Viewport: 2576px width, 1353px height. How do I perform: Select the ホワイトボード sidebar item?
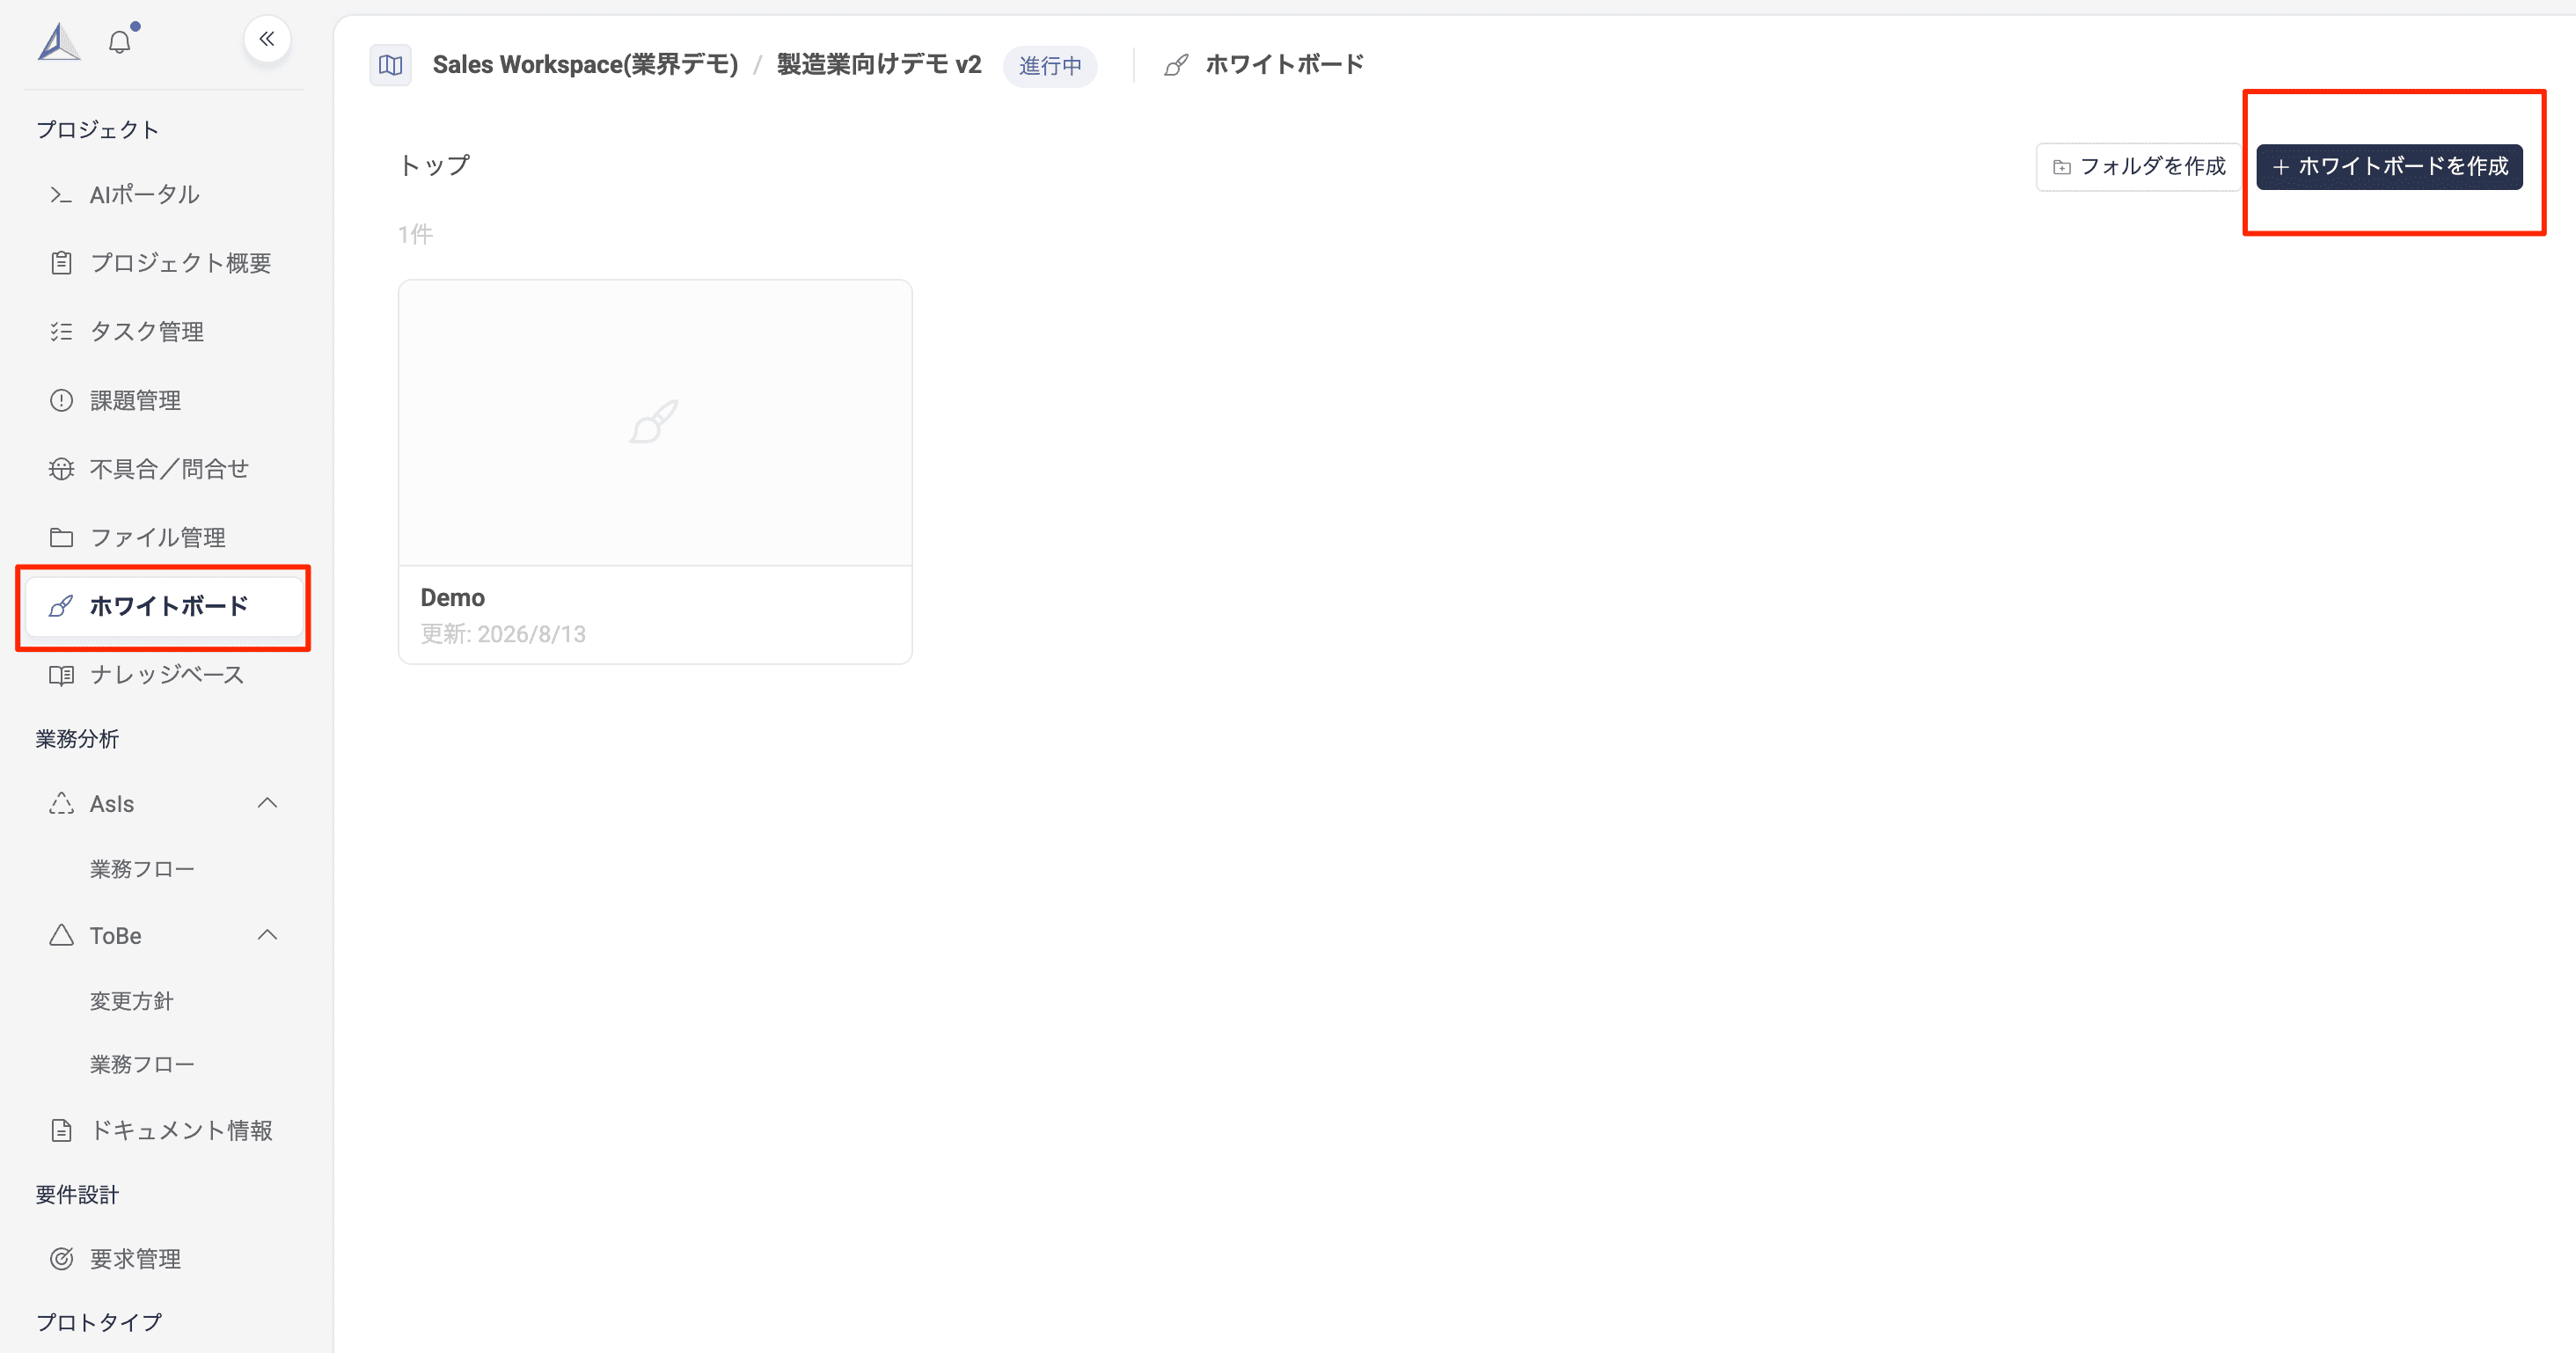pyautogui.click(x=165, y=606)
